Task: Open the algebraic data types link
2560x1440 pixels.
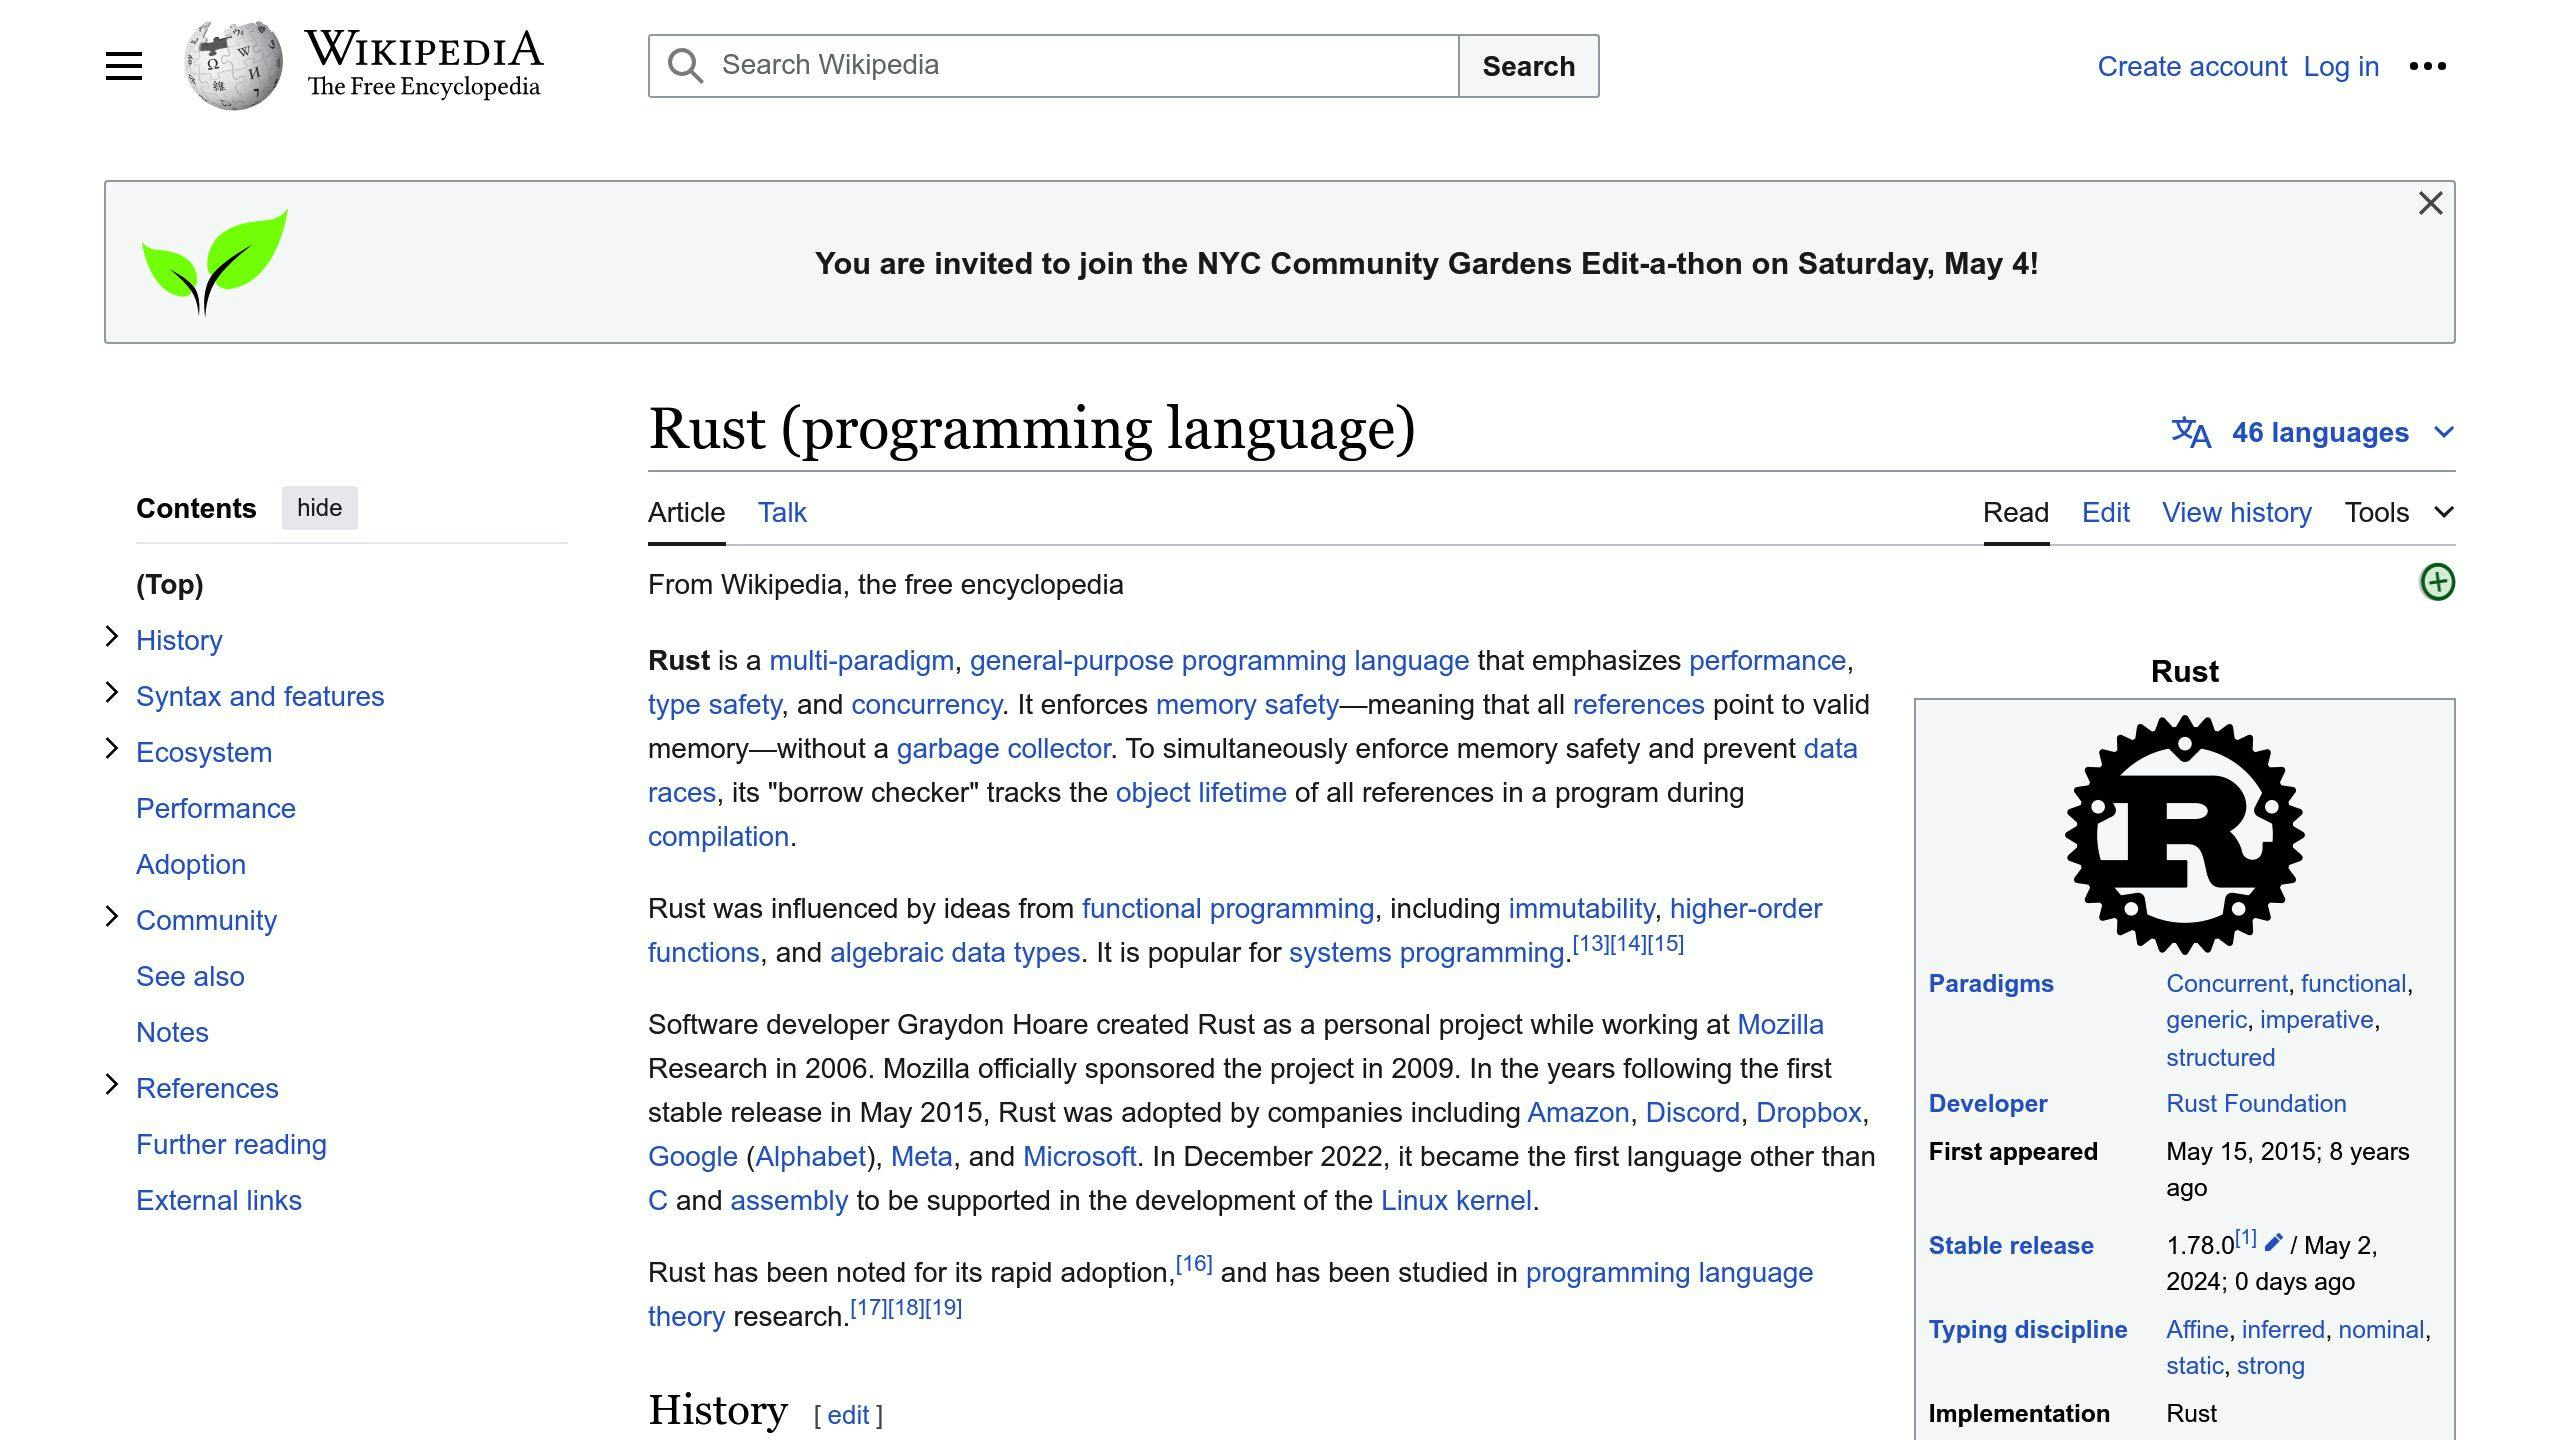Action: tap(955, 953)
